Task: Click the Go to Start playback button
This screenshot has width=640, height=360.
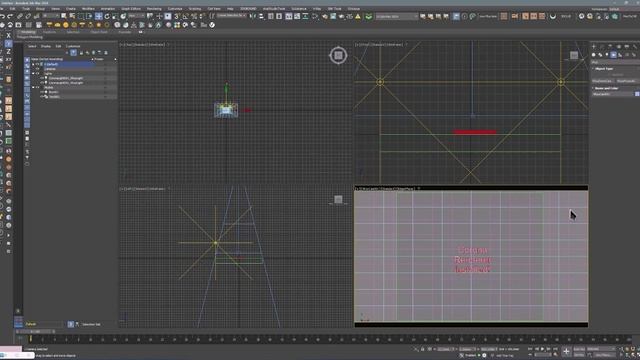Action: (530, 349)
